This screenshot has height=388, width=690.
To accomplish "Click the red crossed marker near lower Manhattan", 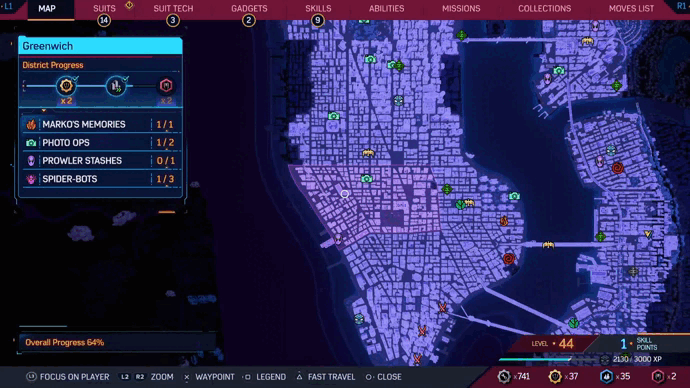I will click(442, 307).
